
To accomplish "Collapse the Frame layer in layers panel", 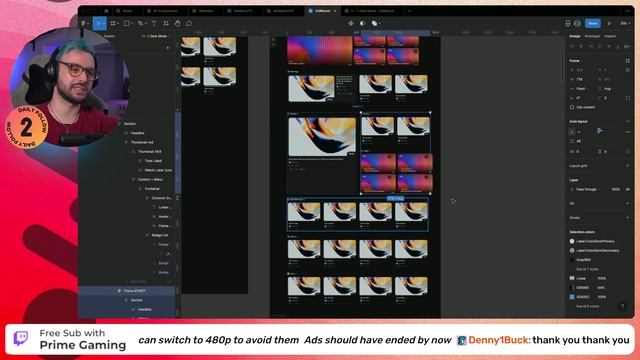I will coord(119,291).
